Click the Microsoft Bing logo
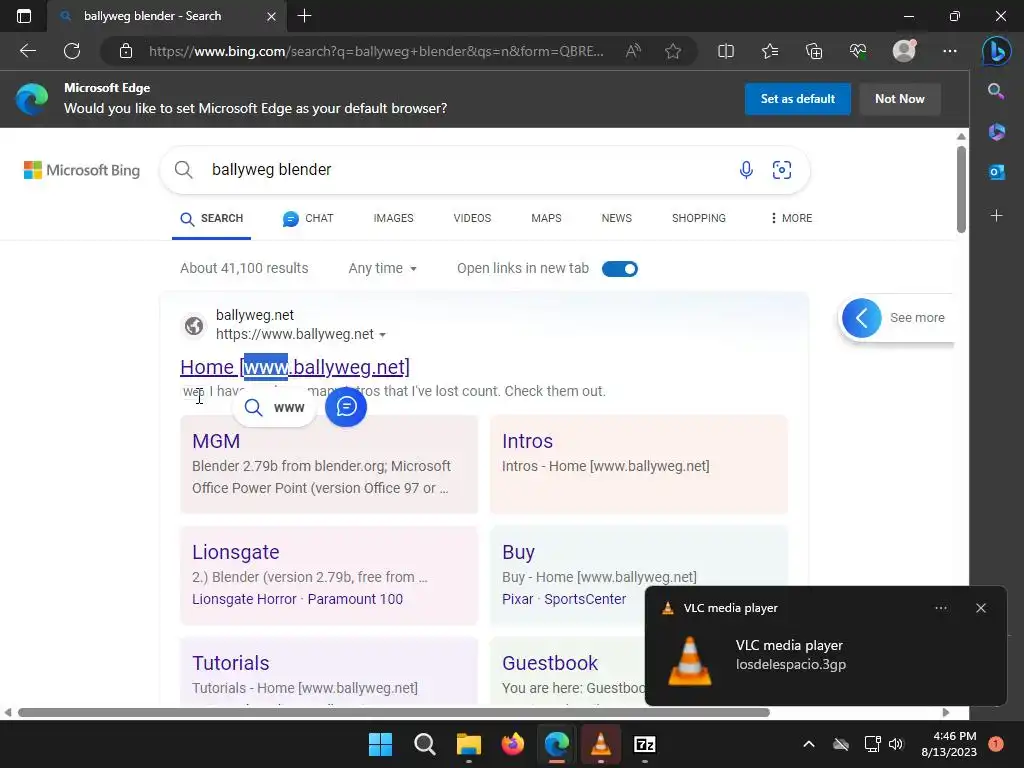The height and width of the screenshot is (768, 1024). [82, 170]
